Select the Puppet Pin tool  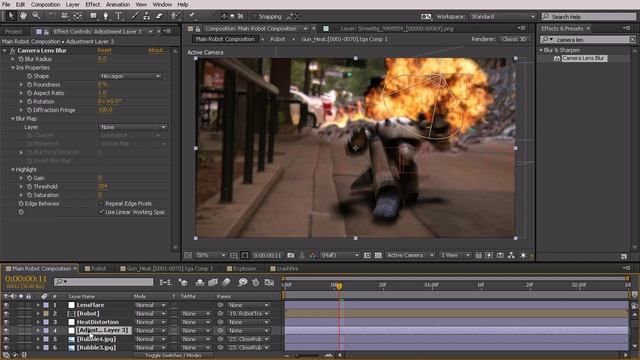tap(191, 16)
